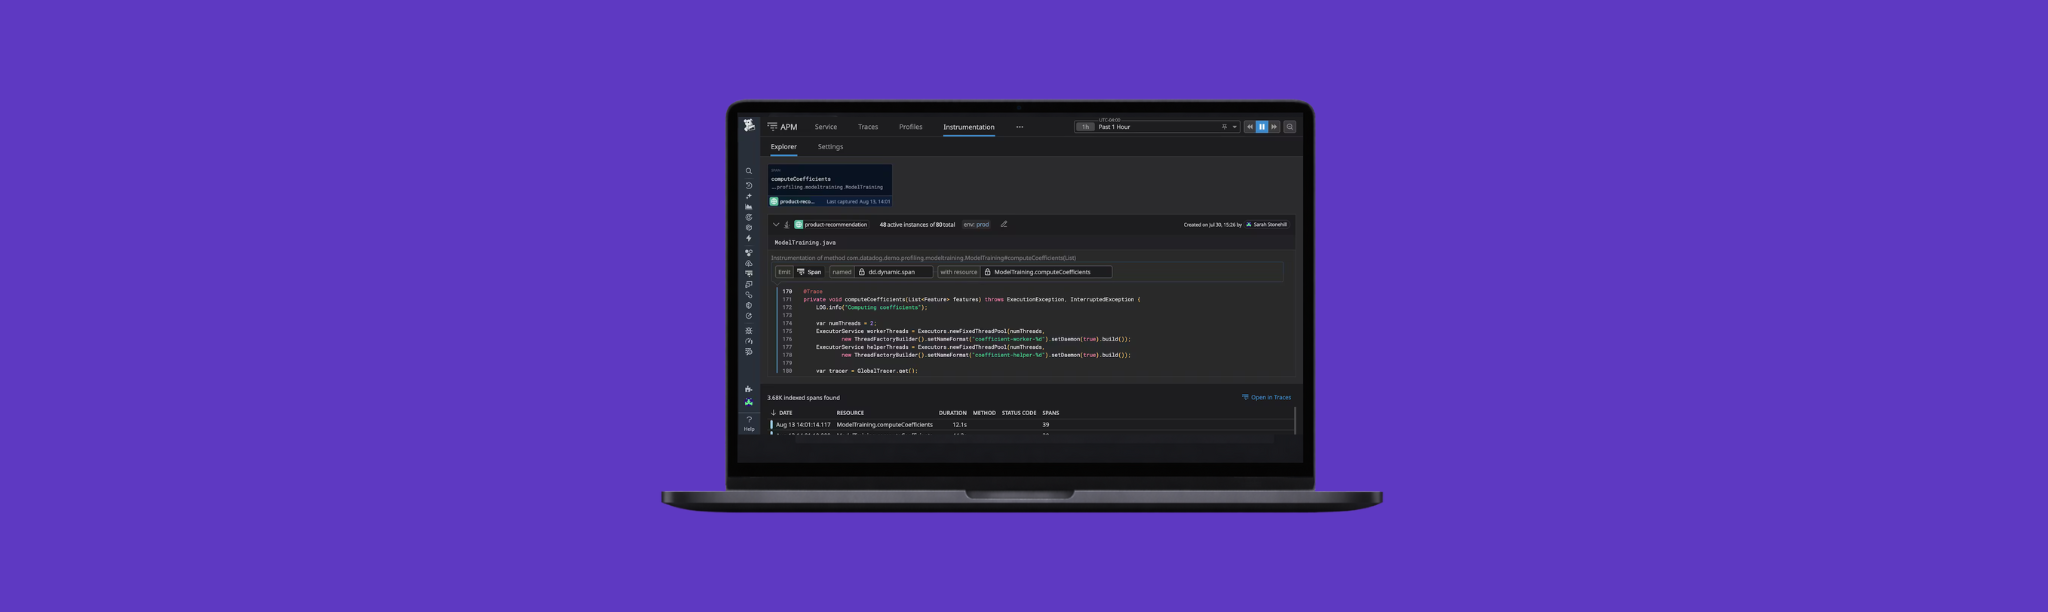Image resolution: width=2048 pixels, height=612 pixels.
Task: Sort by DATE column arrow
Action: pos(773,412)
